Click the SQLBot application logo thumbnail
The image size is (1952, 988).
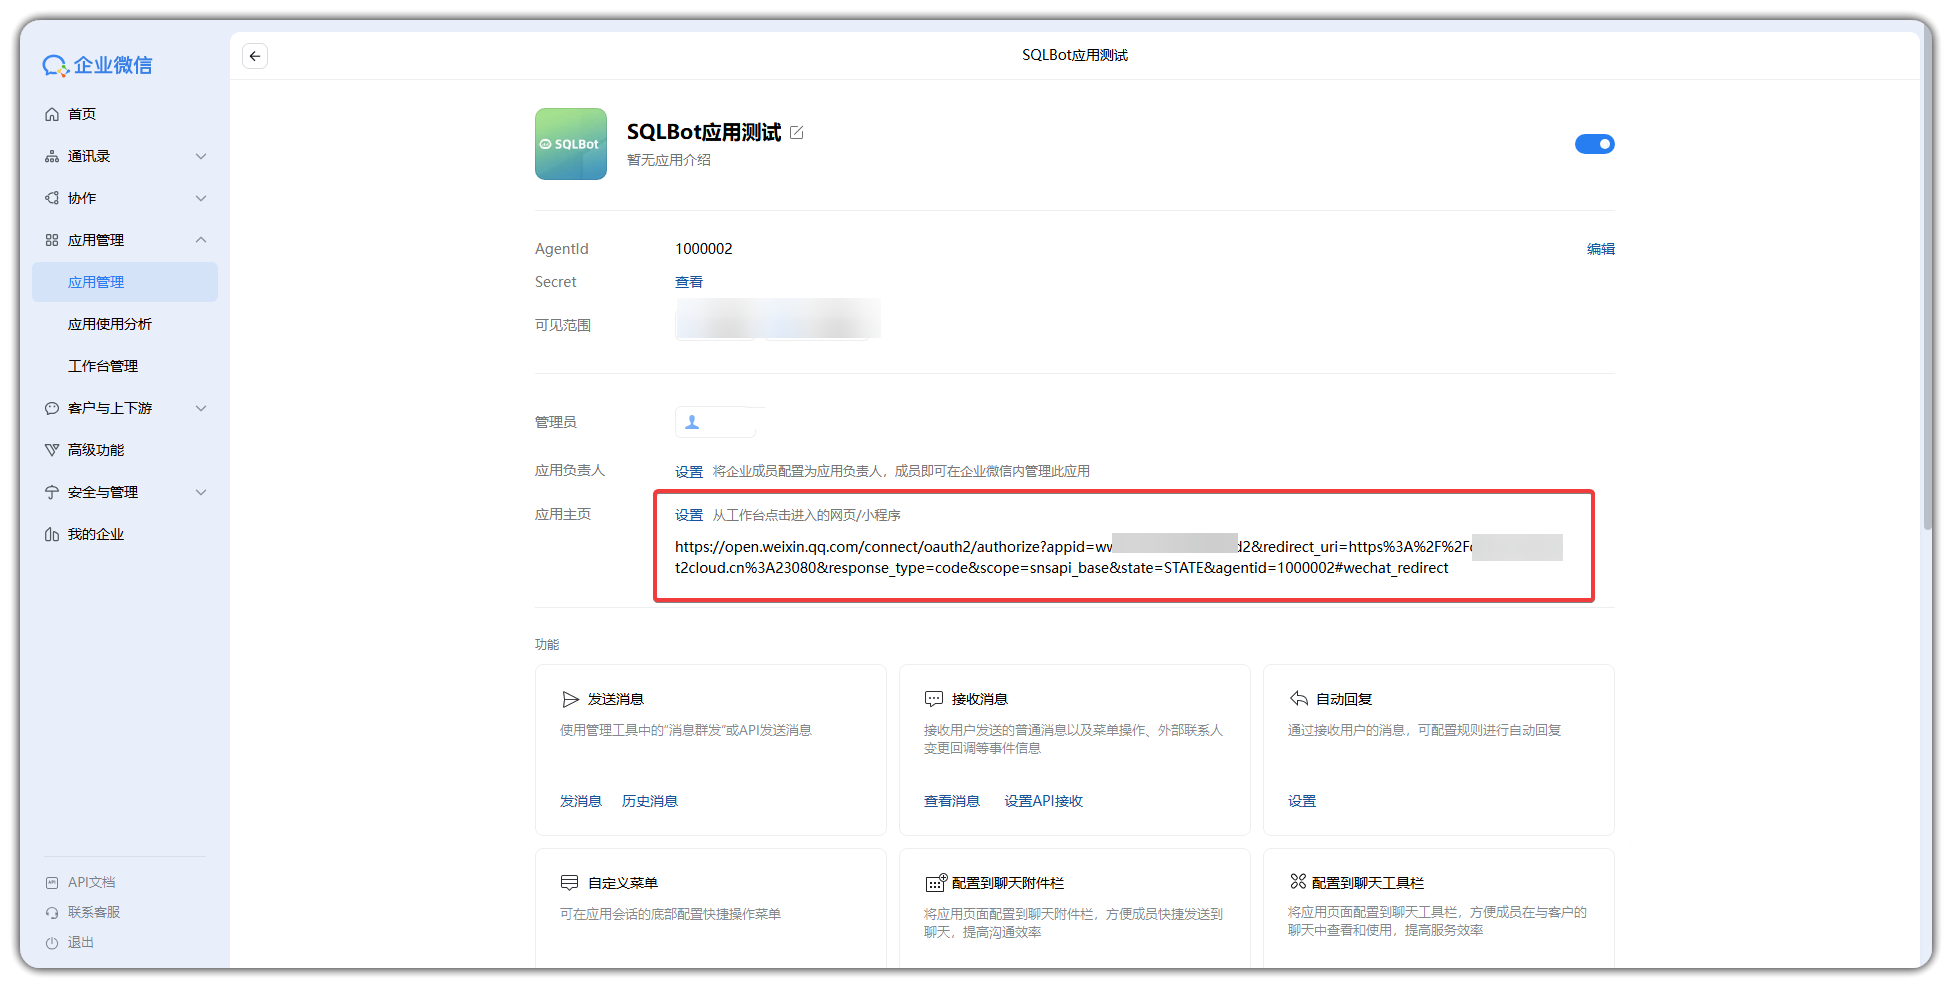pos(570,144)
